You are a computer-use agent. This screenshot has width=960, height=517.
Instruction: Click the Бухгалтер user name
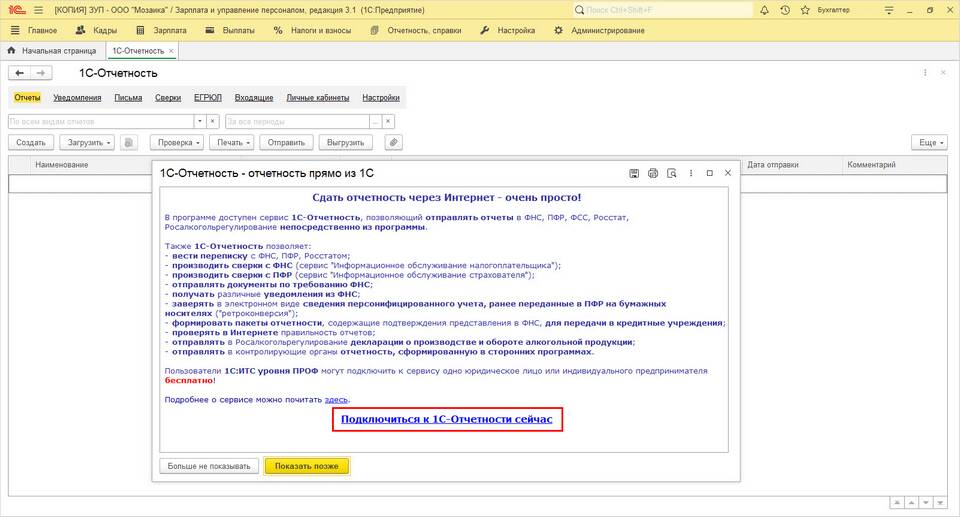click(x=833, y=10)
